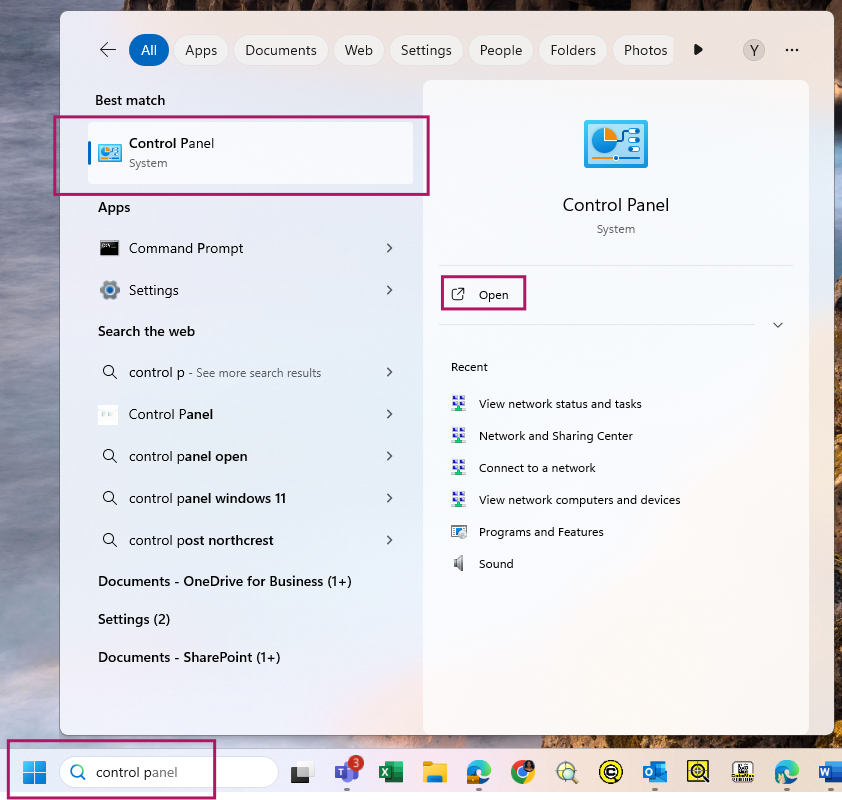Open the three-dot options menu
The width and height of the screenshot is (842, 800).
[792, 50]
